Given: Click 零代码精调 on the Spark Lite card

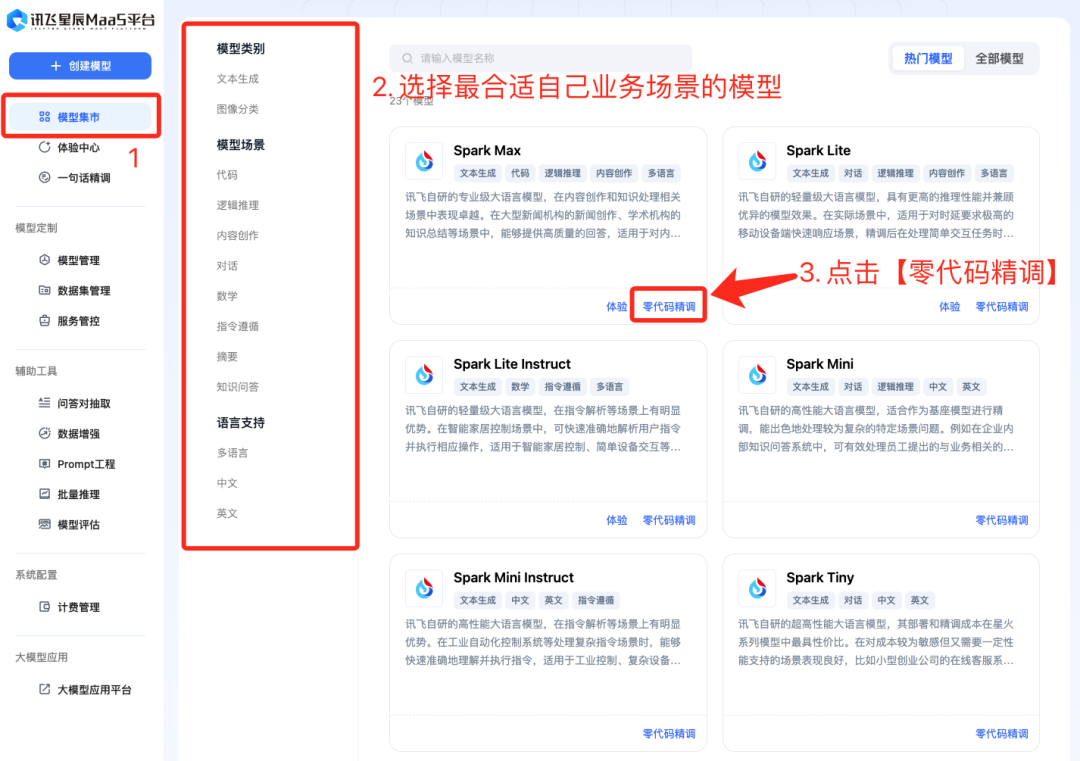Looking at the screenshot, I should point(1002,306).
